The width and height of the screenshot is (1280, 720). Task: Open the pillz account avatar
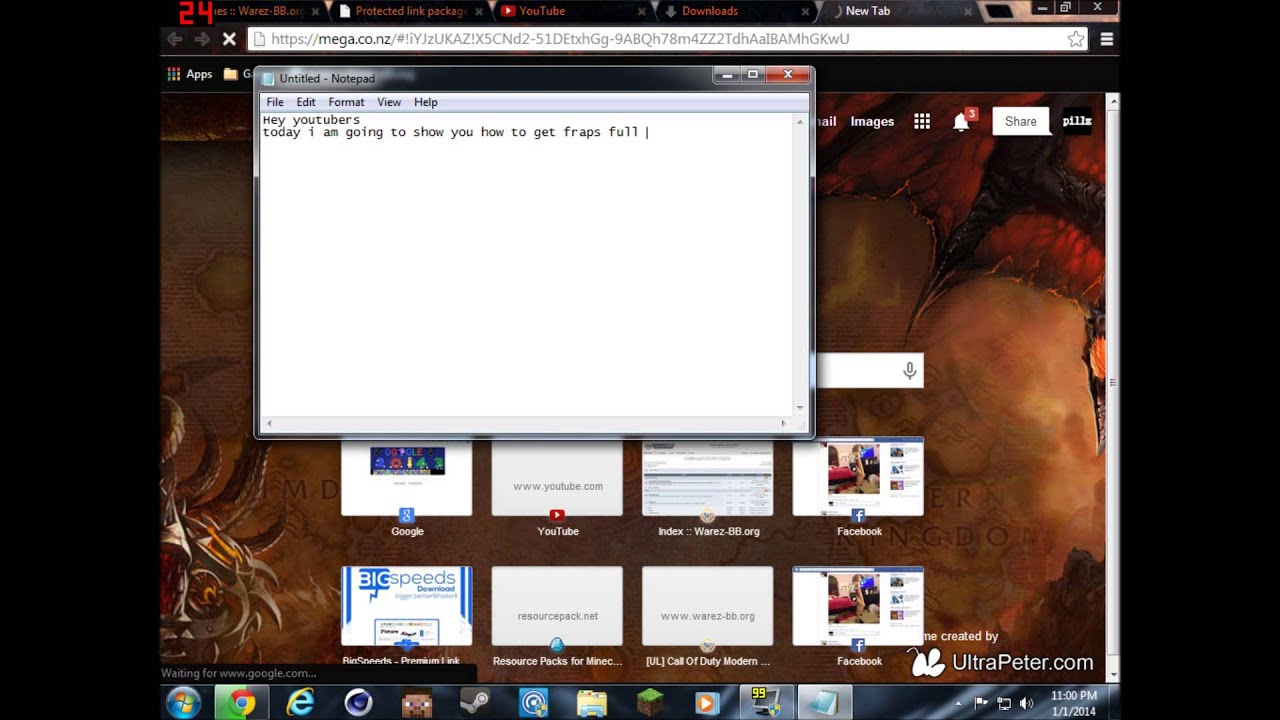pyautogui.click(x=1077, y=121)
